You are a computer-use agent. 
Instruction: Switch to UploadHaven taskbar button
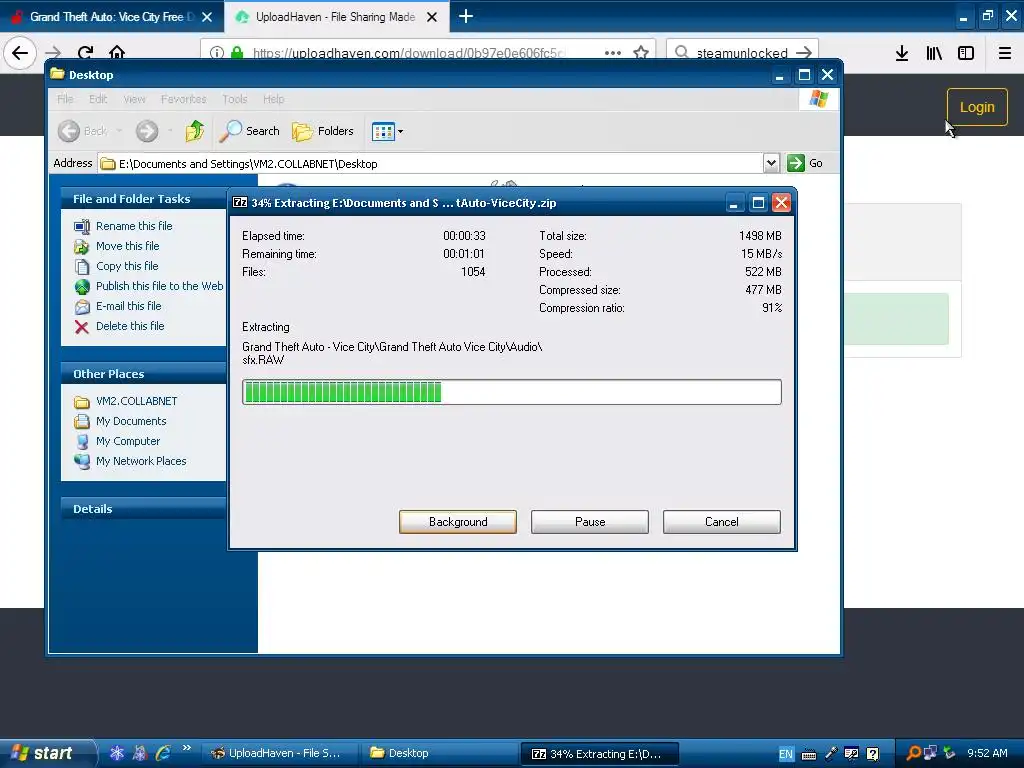point(281,753)
